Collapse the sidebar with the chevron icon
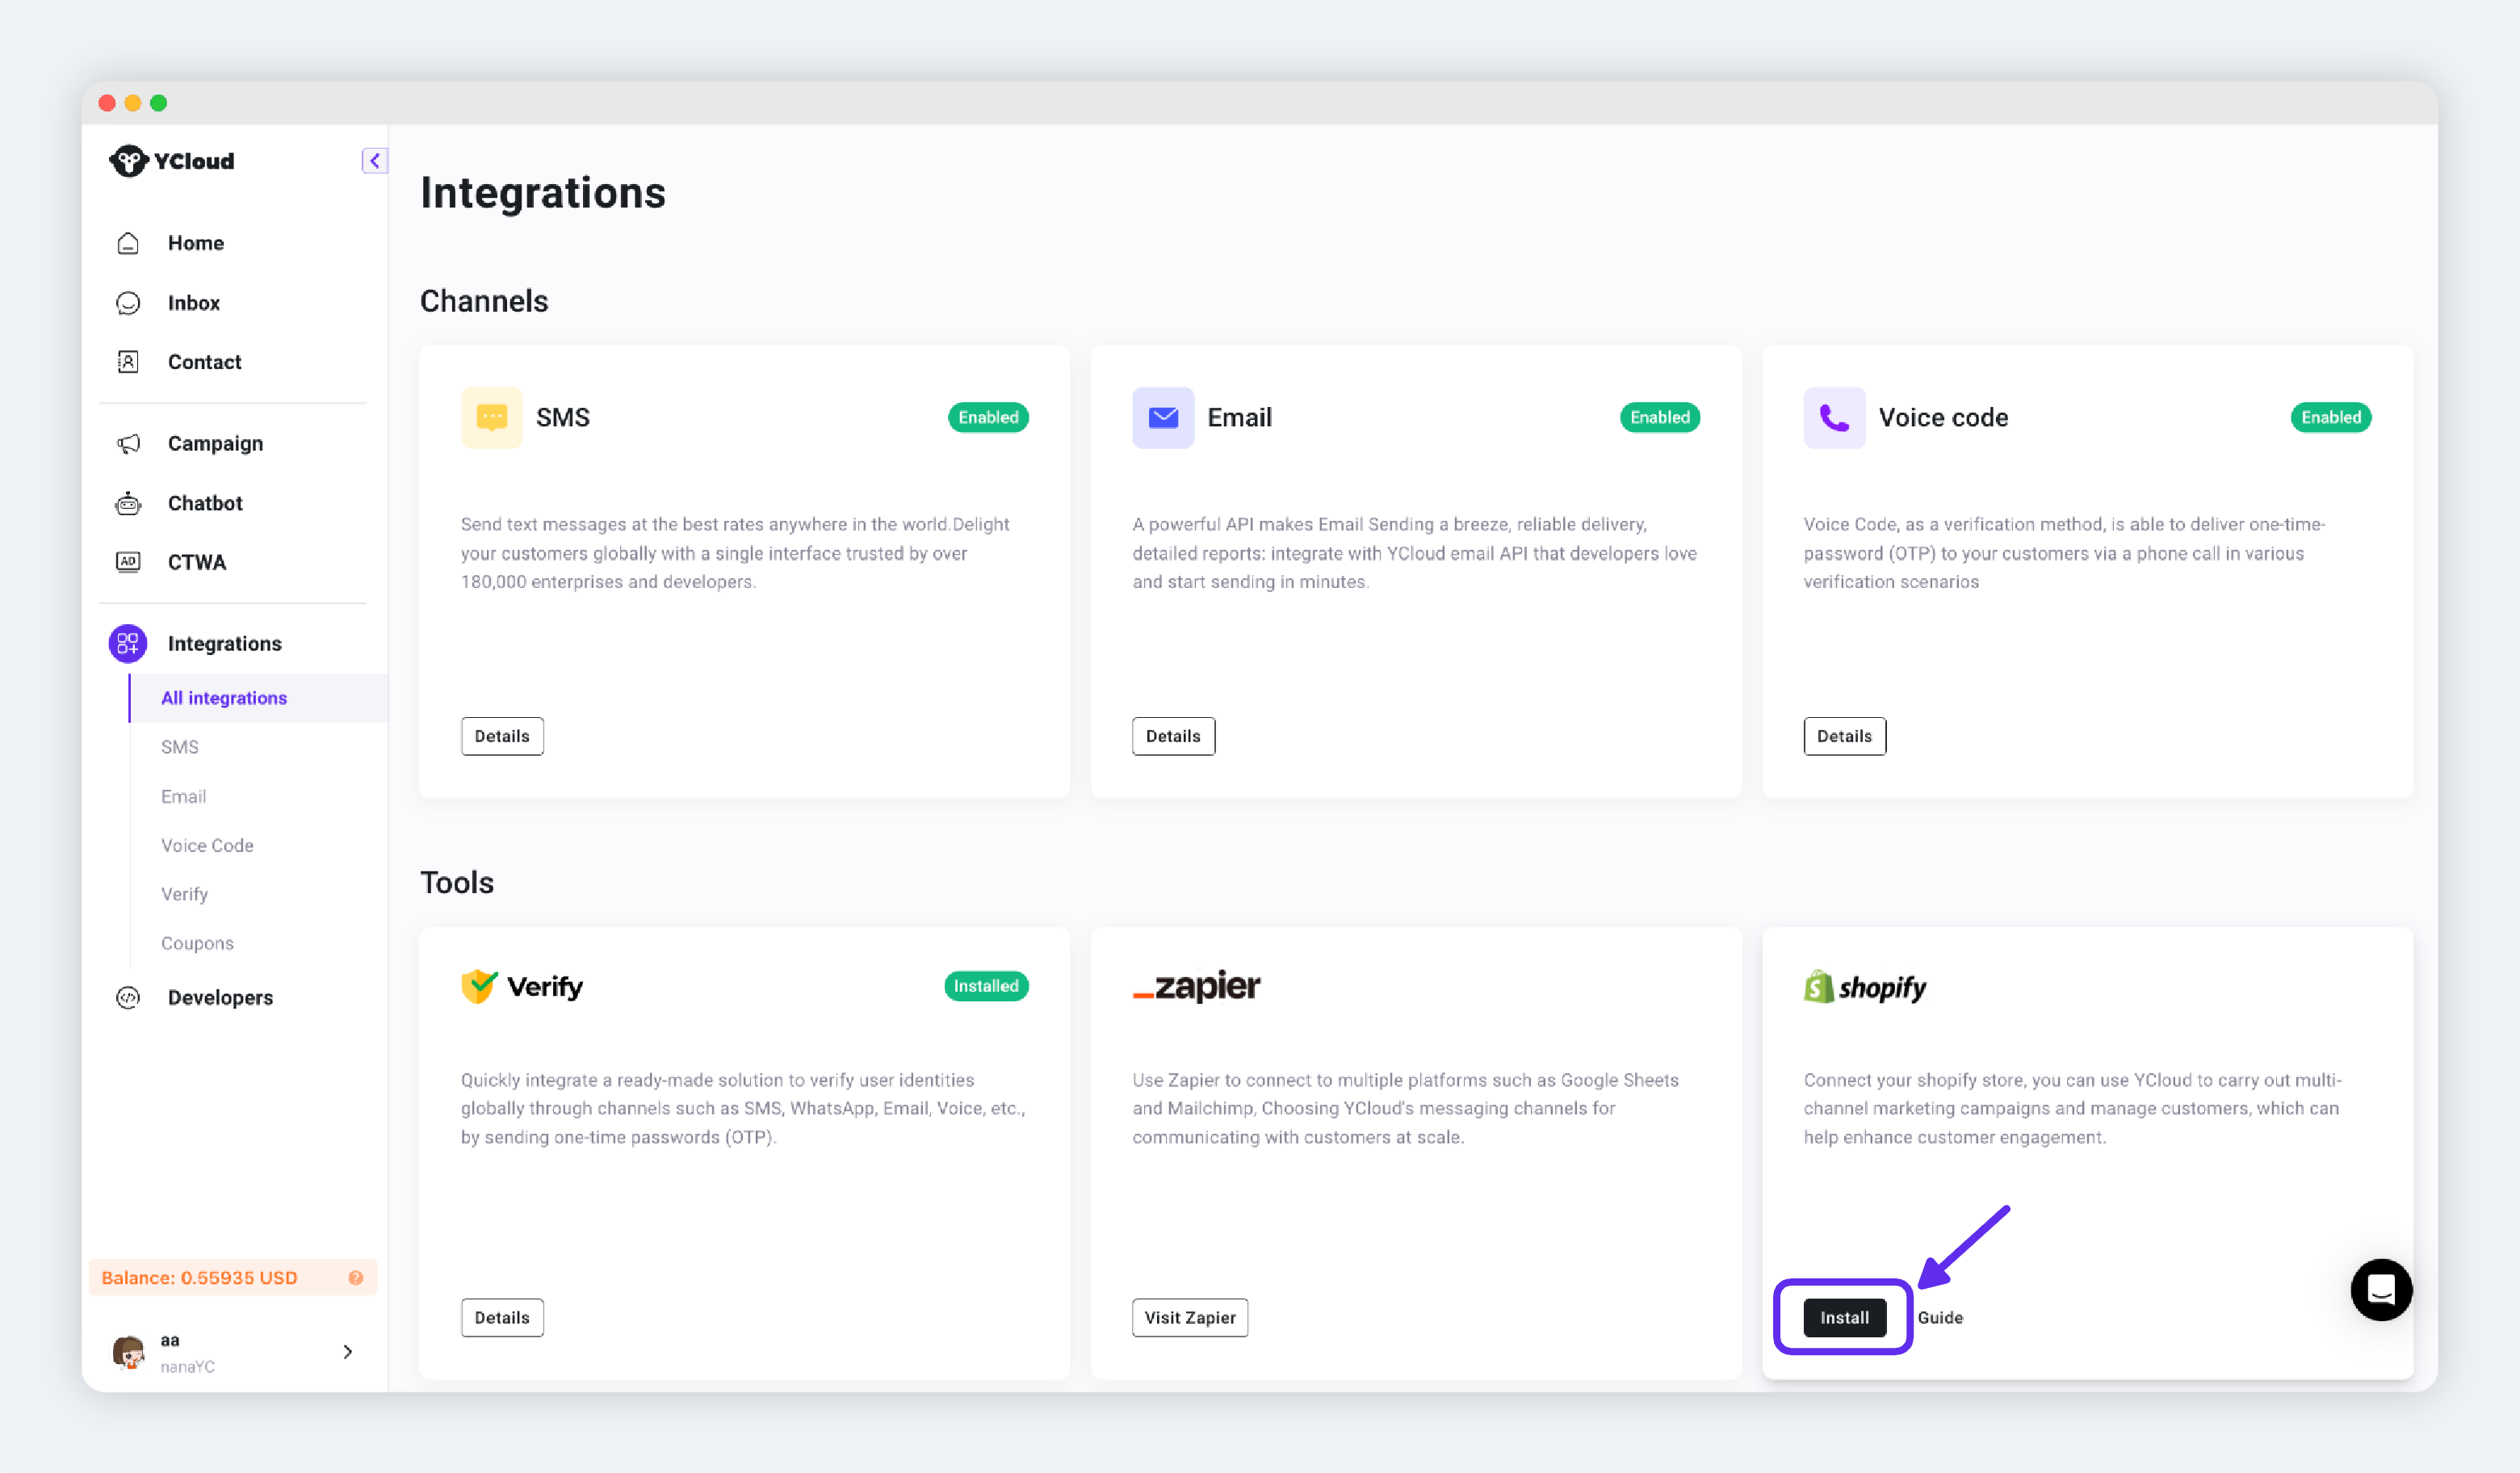Image resolution: width=2520 pixels, height=1473 pixels. pos(374,160)
